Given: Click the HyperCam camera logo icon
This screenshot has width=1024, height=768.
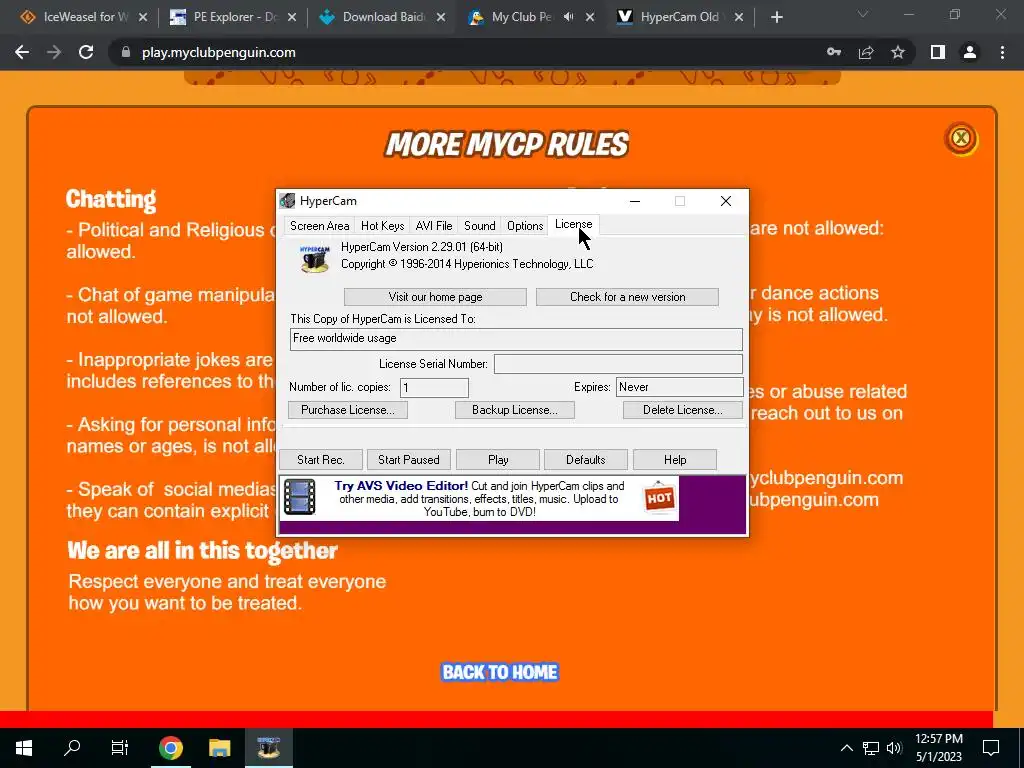Looking at the screenshot, I should 314,258.
